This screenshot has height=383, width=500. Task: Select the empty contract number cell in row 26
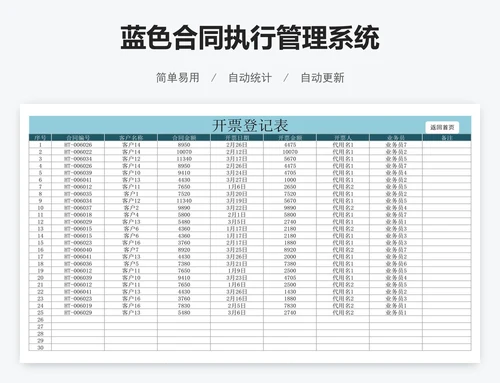78,320
